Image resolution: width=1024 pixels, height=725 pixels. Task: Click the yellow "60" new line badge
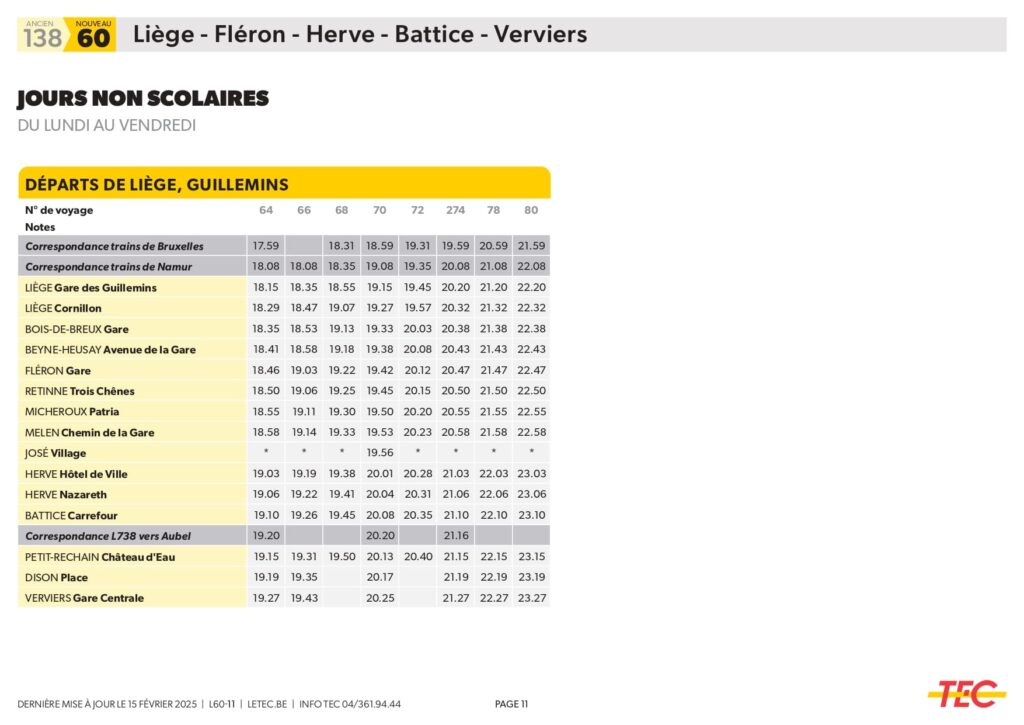click(94, 36)
